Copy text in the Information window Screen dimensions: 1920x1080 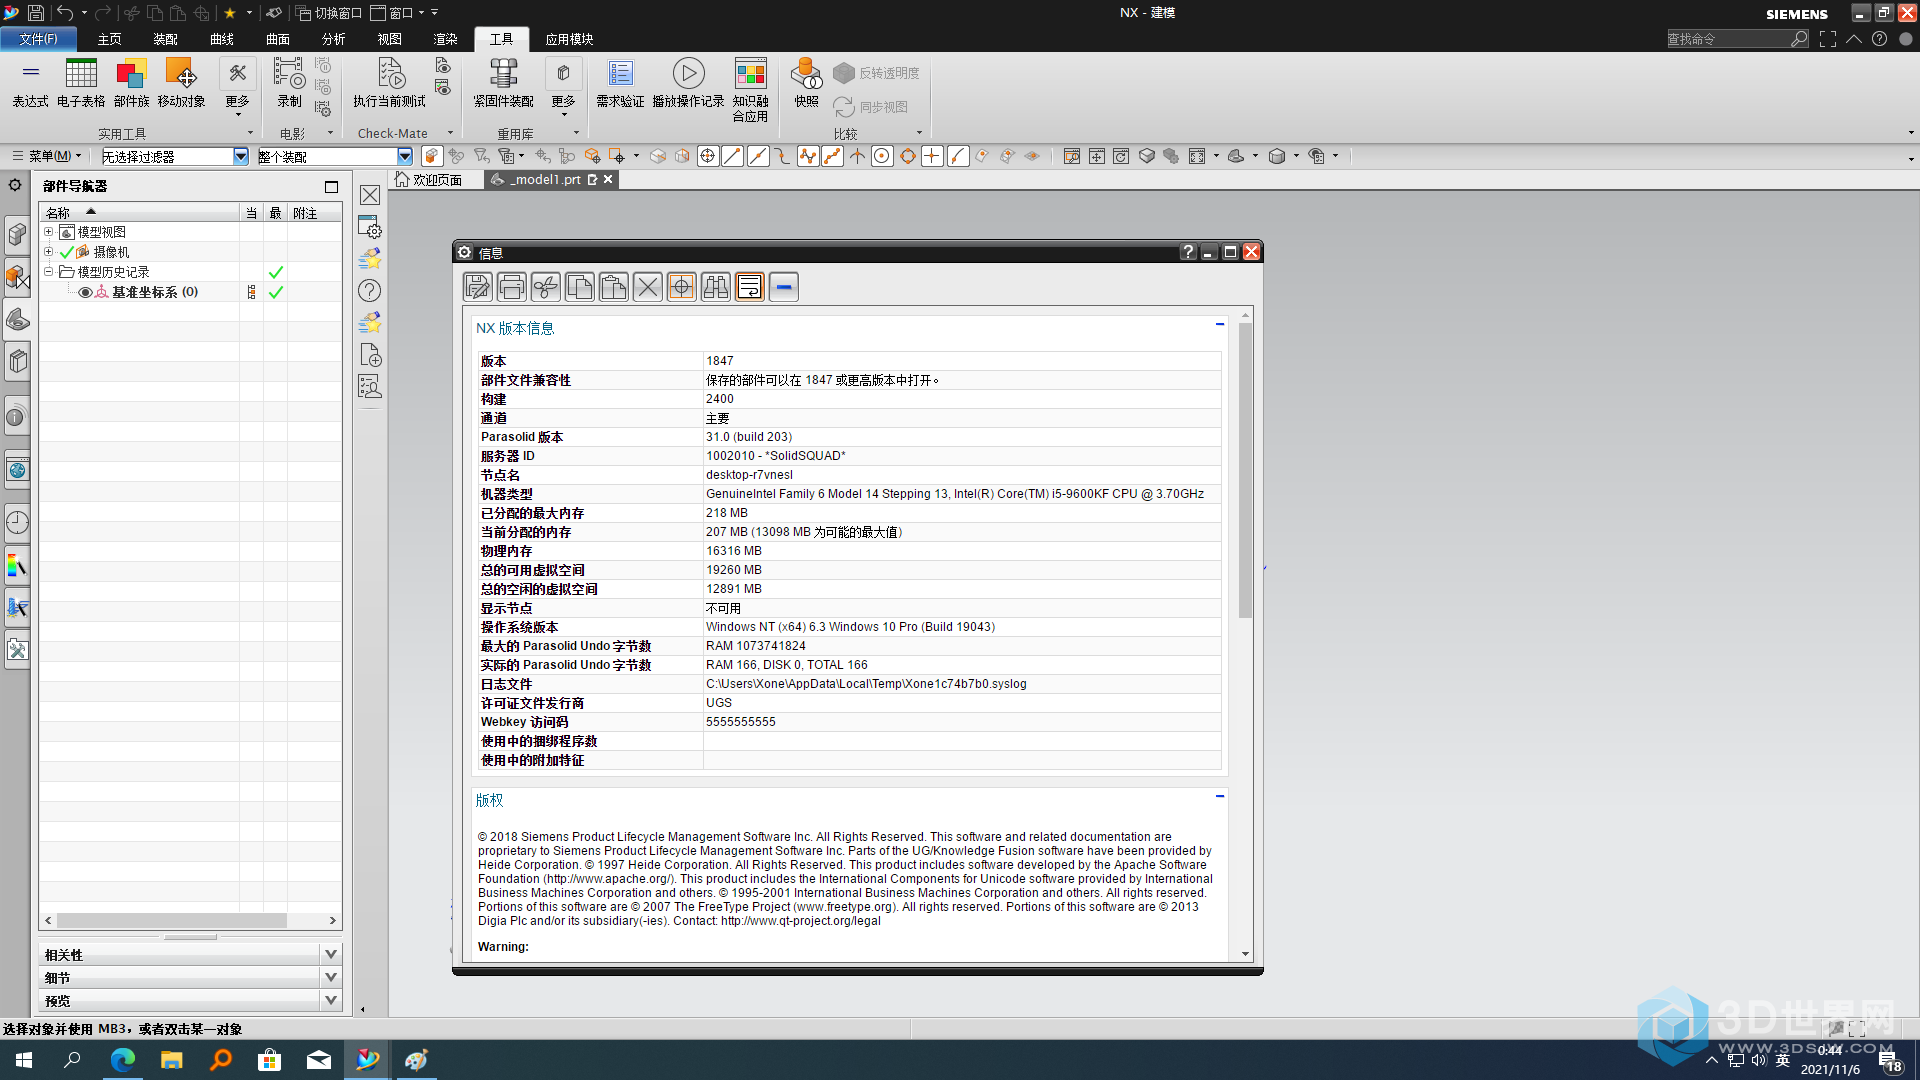[x=579, y=287]
